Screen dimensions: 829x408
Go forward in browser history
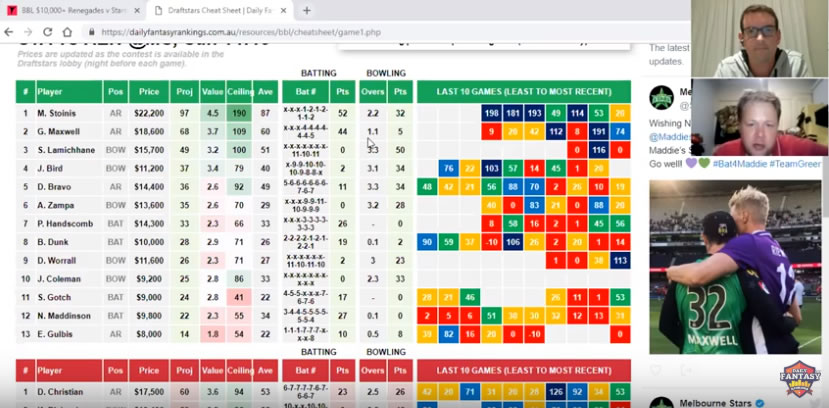pos(27,32)
